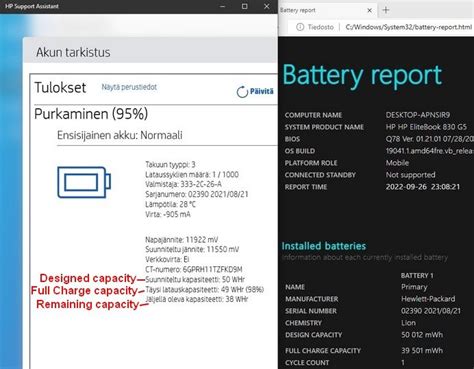Click the Installed batteries section heading

324,246
